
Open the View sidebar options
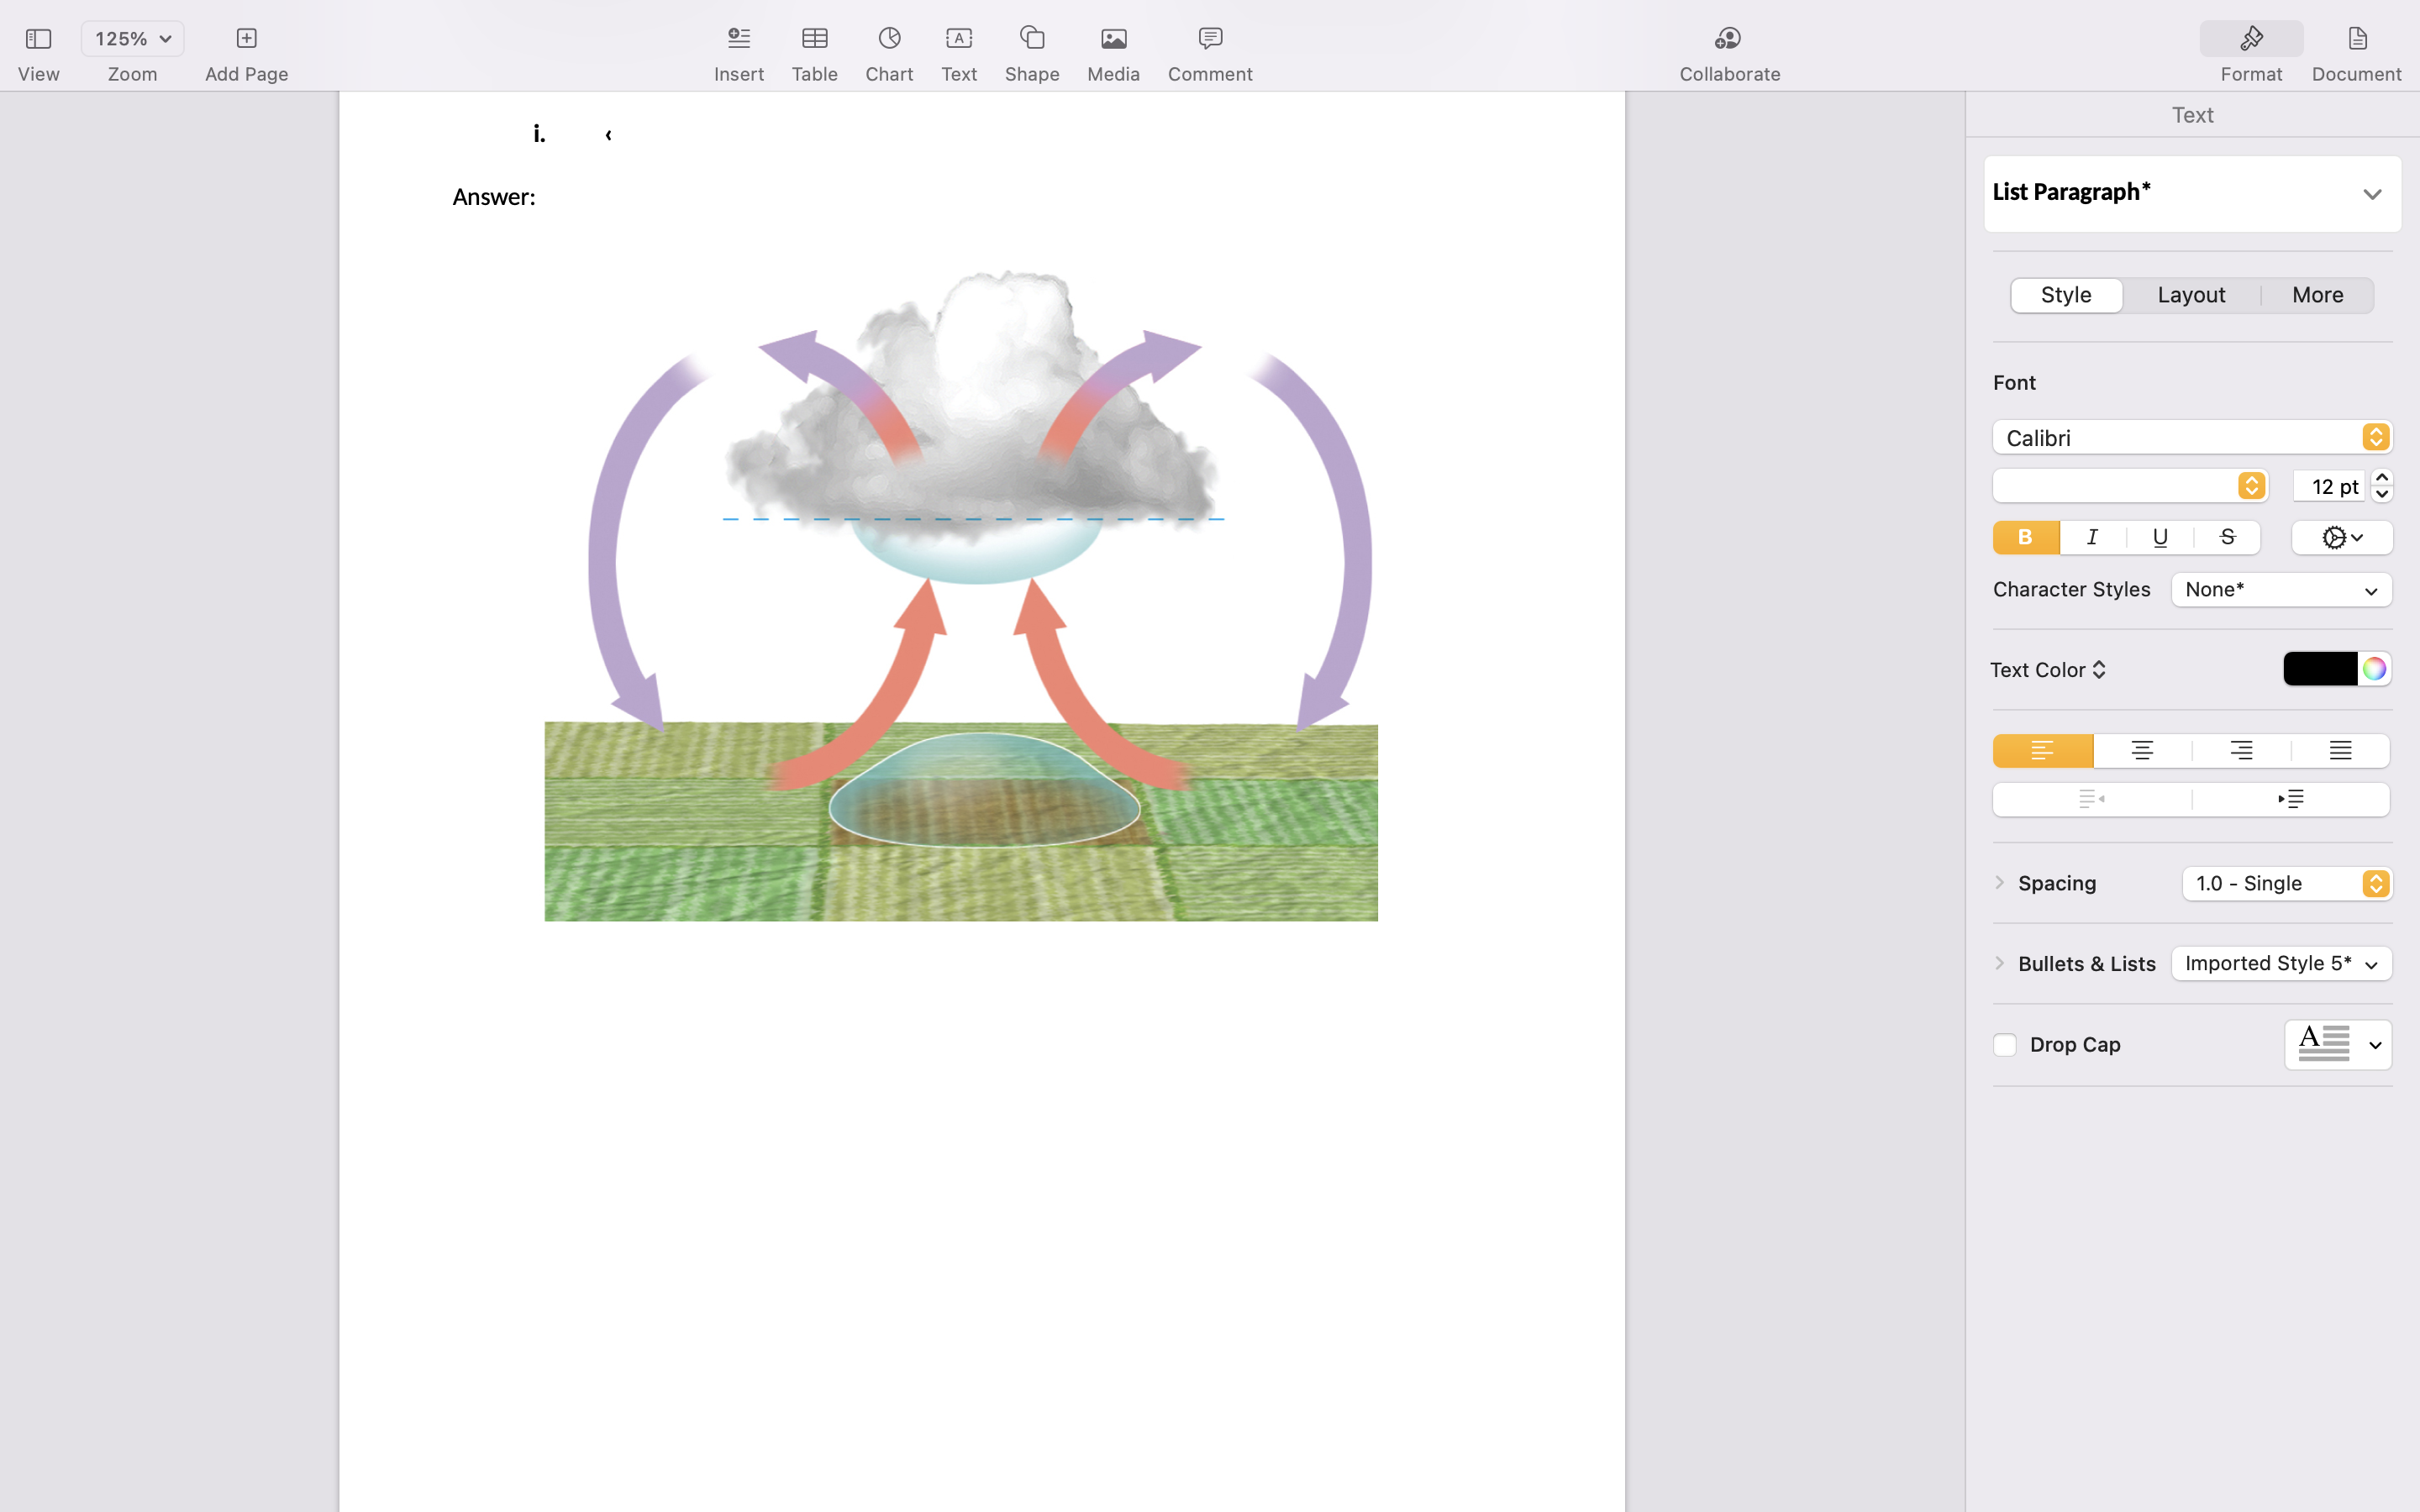(38, 39)
